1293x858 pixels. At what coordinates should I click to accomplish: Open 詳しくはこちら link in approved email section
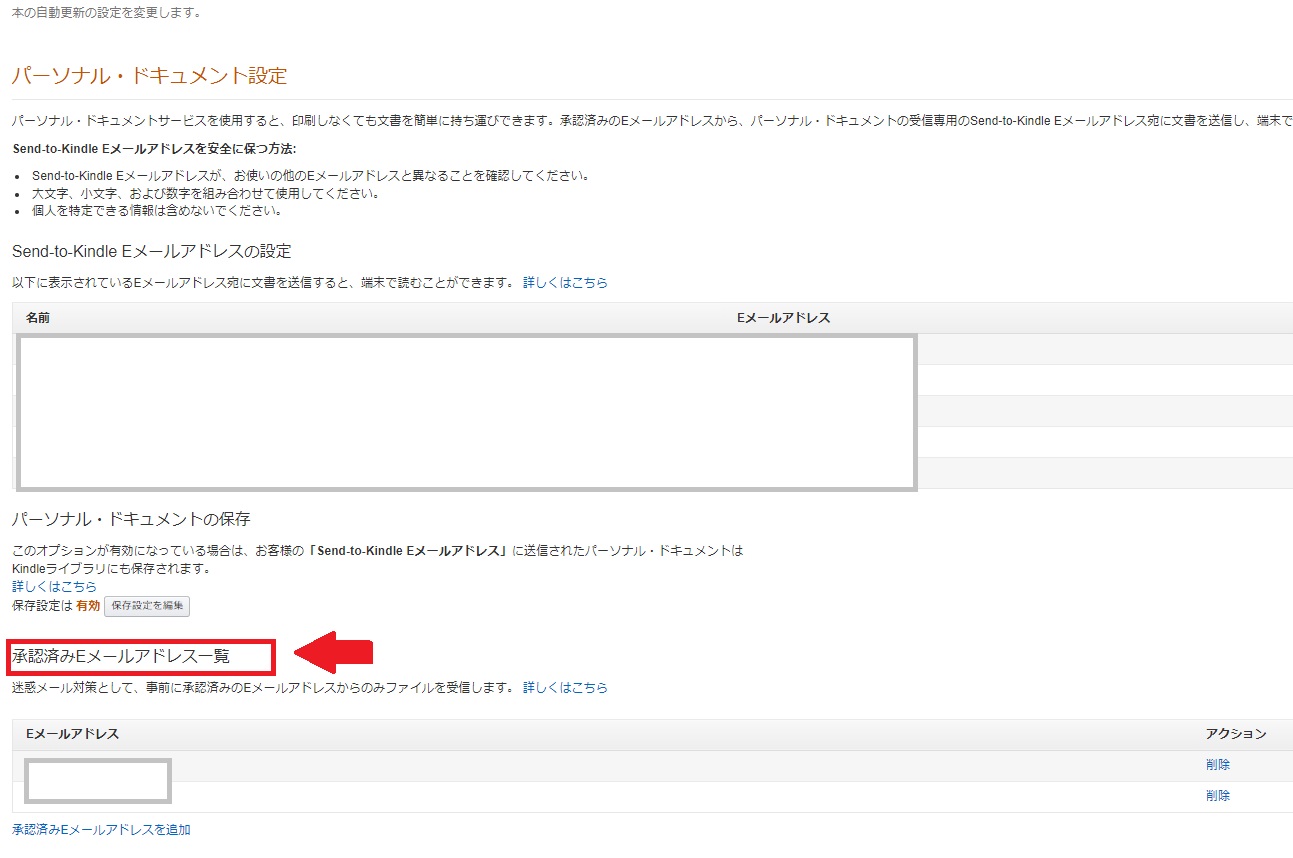pyautogui.click(x=565, y=688)
